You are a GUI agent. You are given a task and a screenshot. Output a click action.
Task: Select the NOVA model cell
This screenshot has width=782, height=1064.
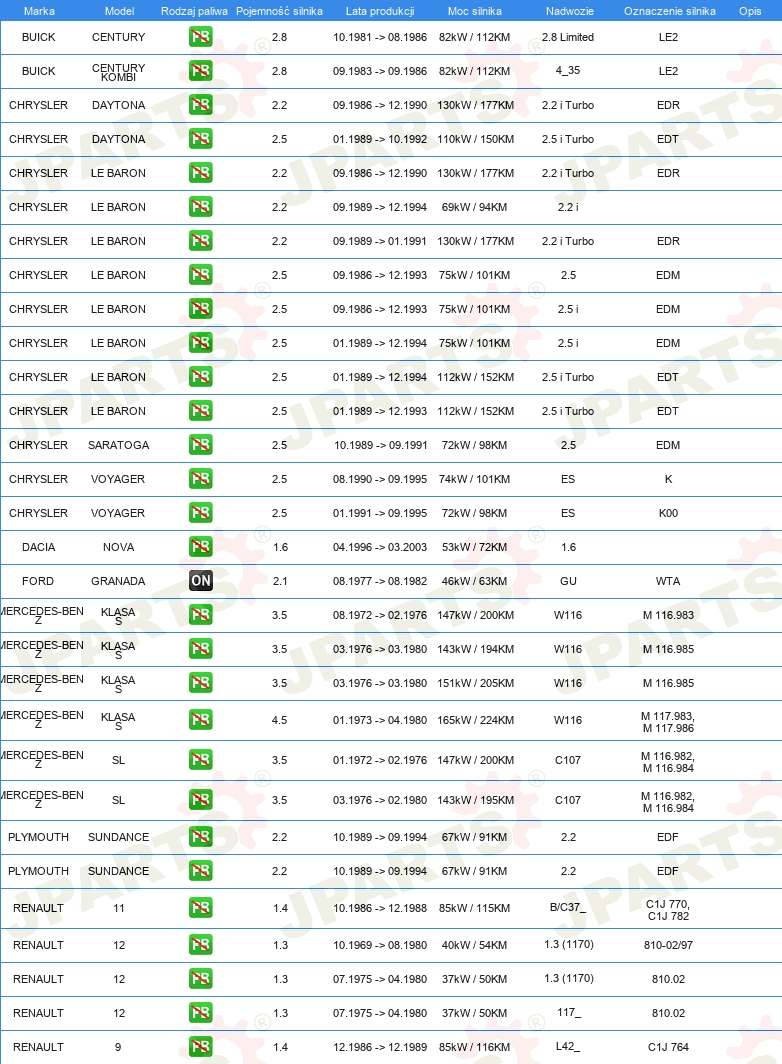point(118,546)
